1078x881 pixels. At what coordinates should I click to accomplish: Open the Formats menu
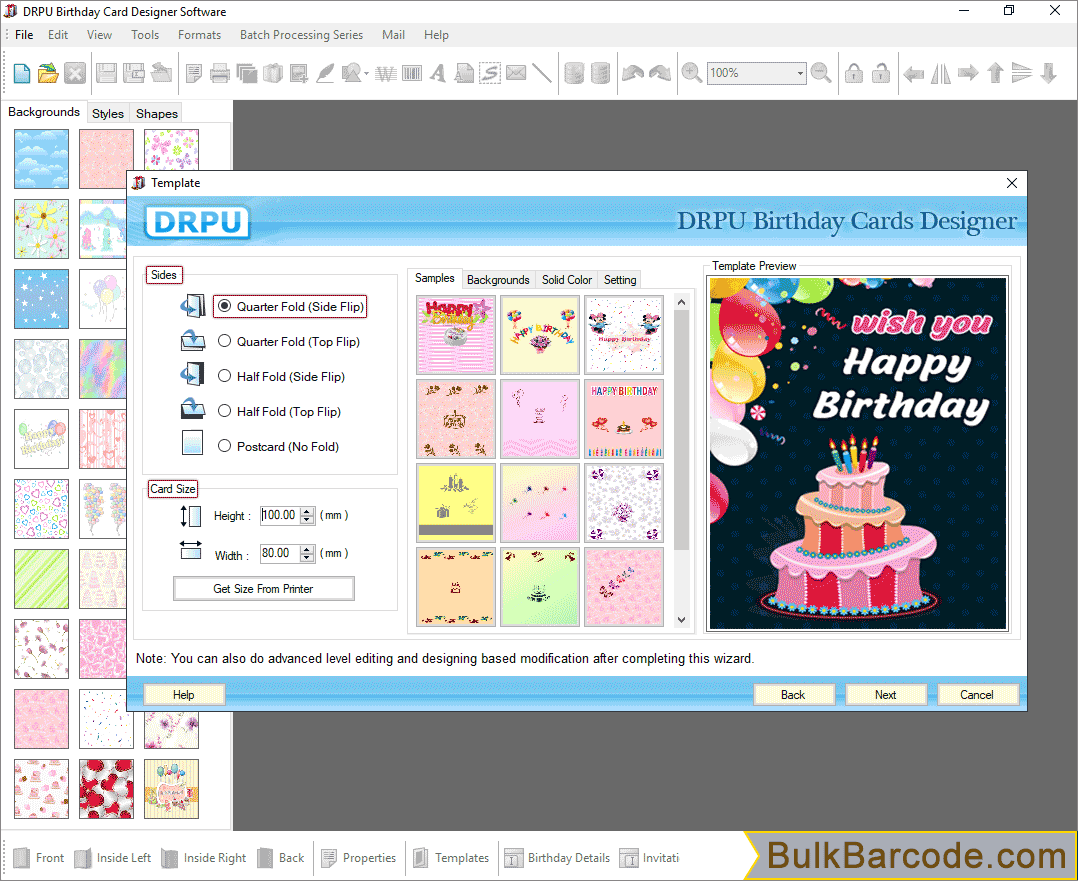[x=199, y=34]
